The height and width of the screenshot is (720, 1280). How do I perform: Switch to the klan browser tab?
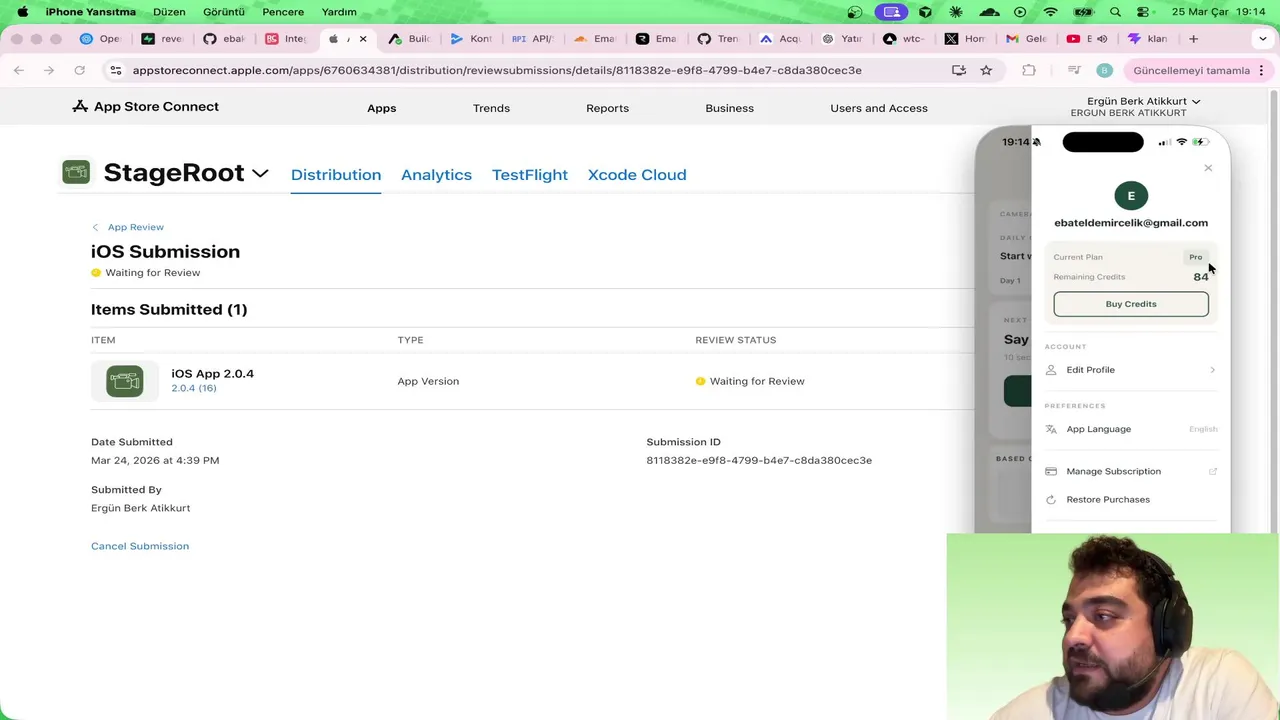1148,39
